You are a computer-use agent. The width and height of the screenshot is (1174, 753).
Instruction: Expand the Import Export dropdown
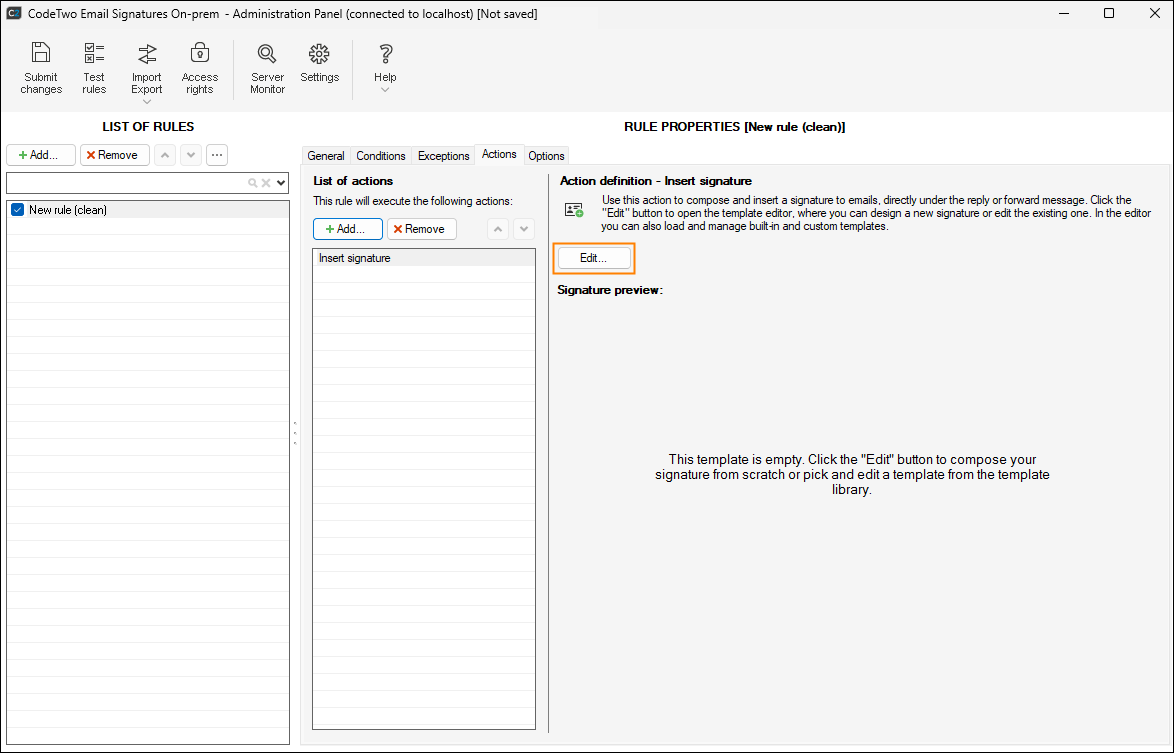[147, 101]
